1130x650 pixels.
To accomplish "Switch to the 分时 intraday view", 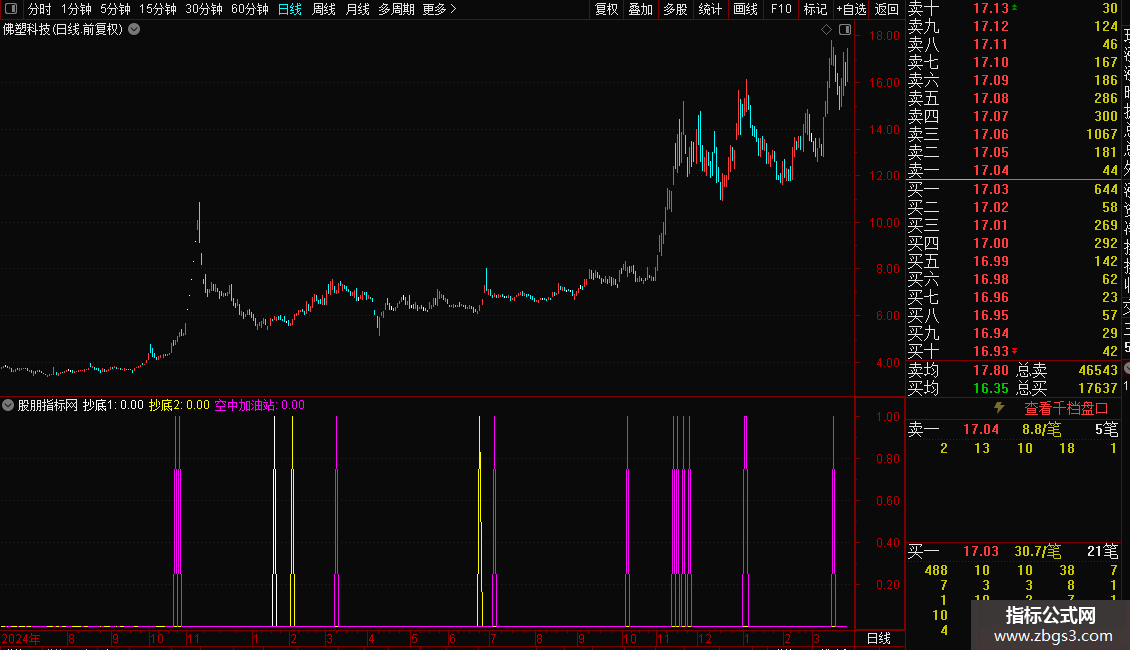I will coord(40,9).
